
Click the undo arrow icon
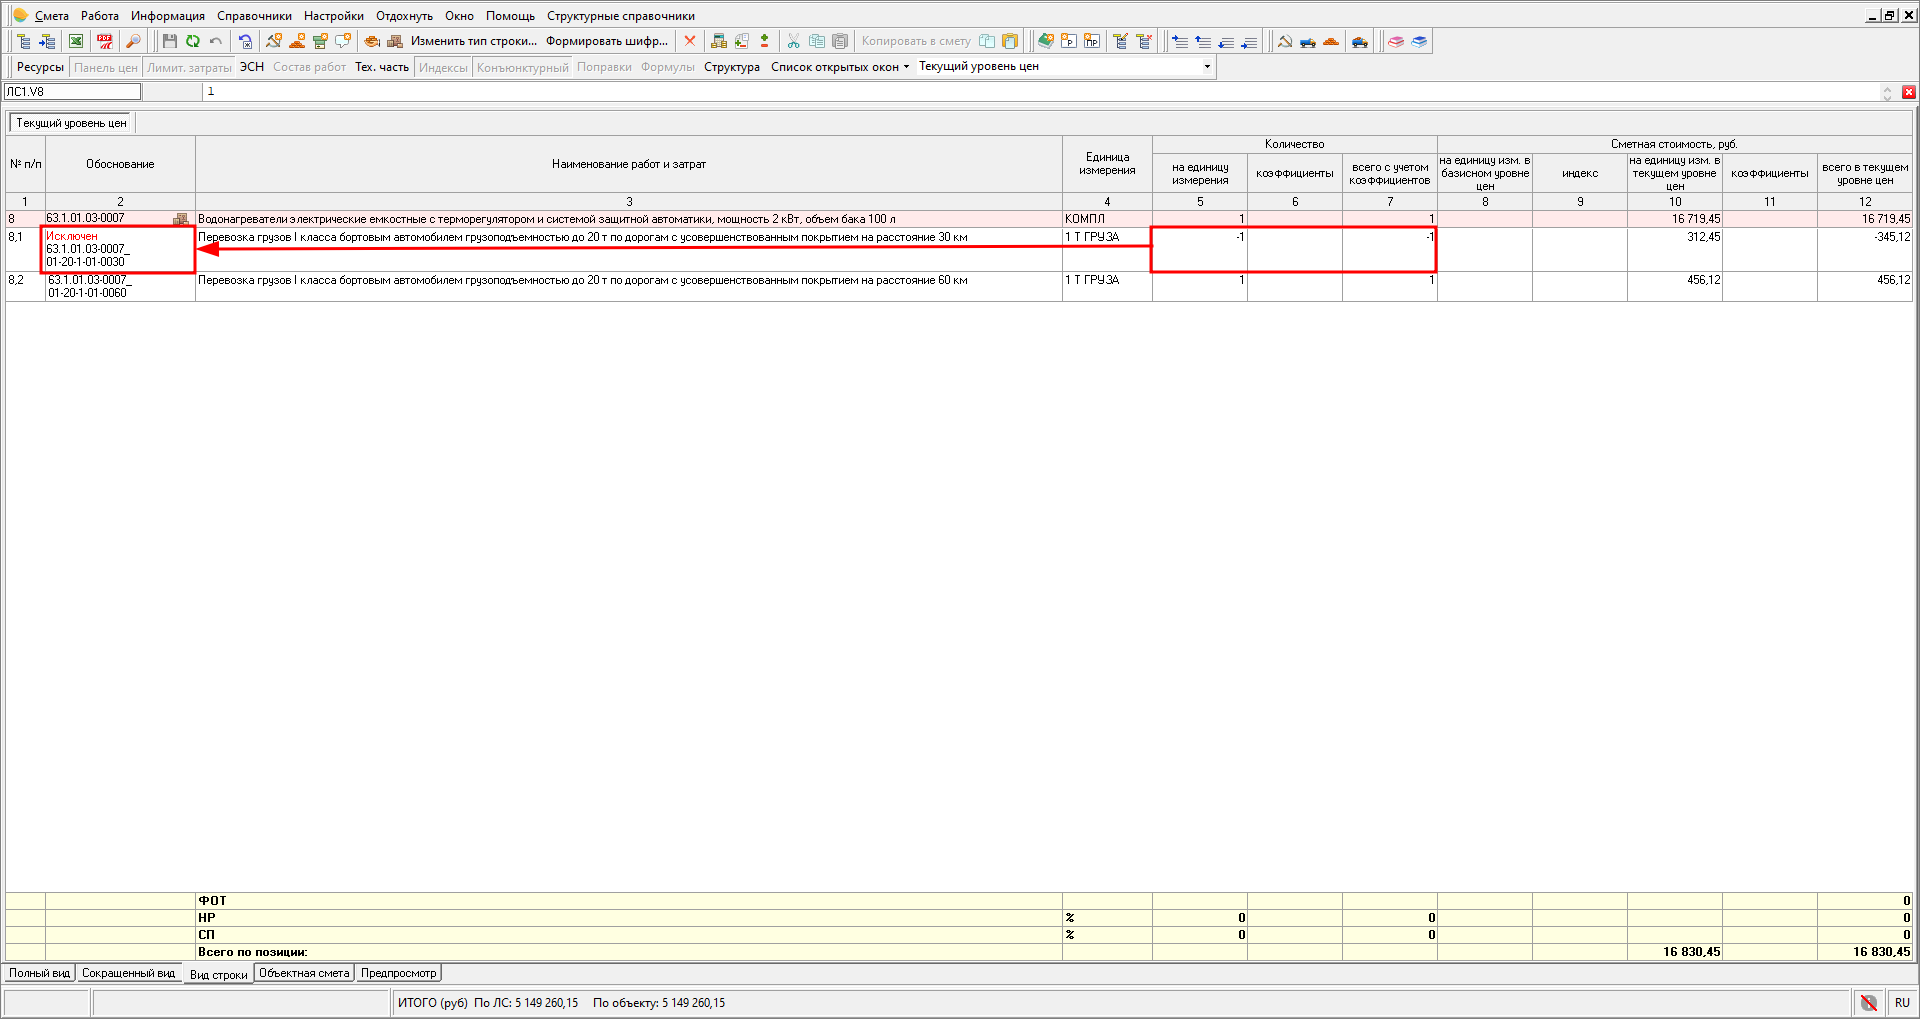pos(216,41)
